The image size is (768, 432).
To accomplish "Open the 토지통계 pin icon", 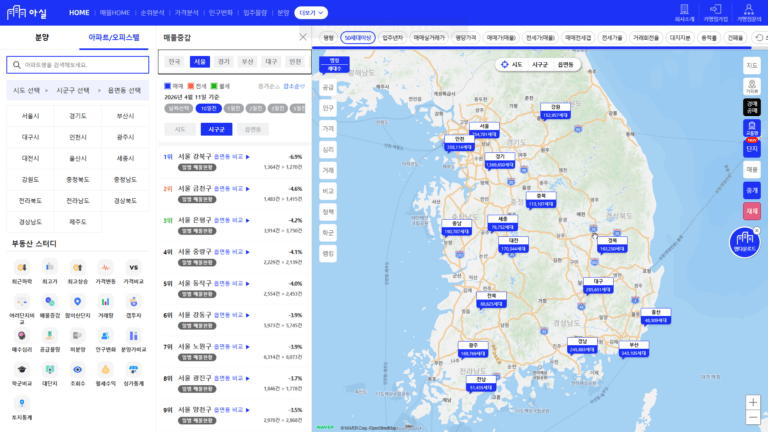I will coord(21,406).
